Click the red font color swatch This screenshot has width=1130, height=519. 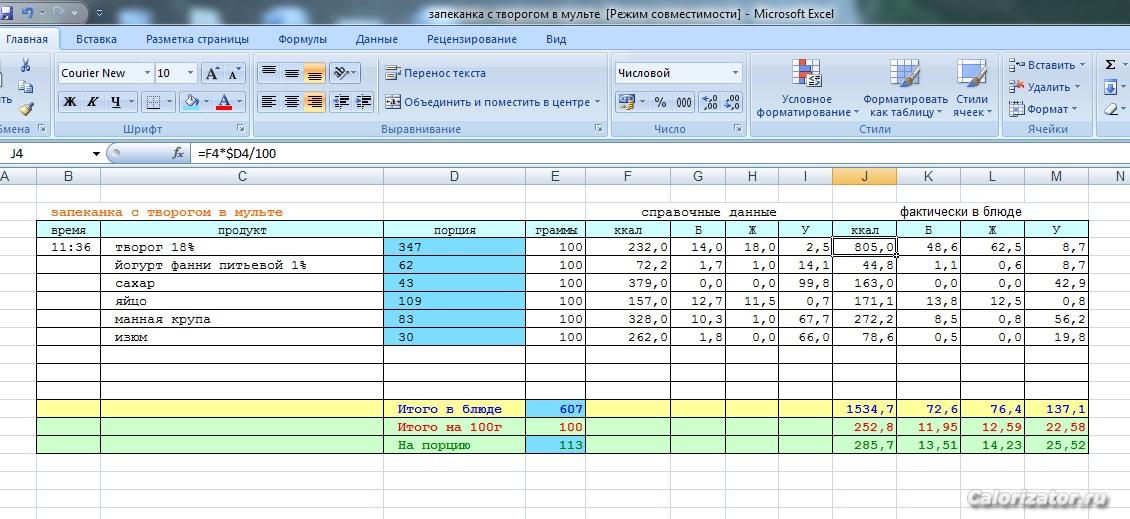coord(223,102)
